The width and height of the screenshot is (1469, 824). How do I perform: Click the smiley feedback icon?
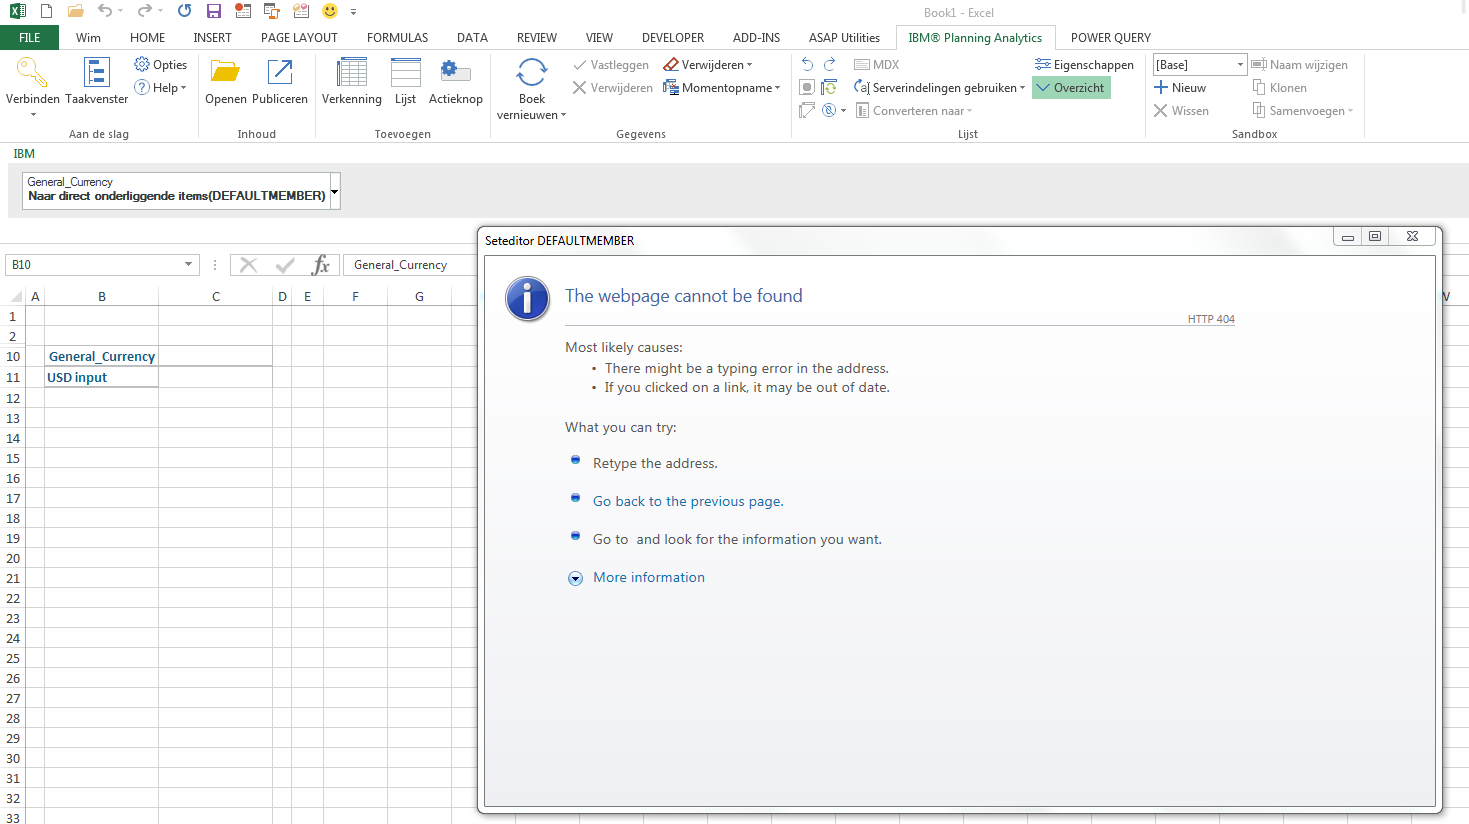click(x=330, y=11)
